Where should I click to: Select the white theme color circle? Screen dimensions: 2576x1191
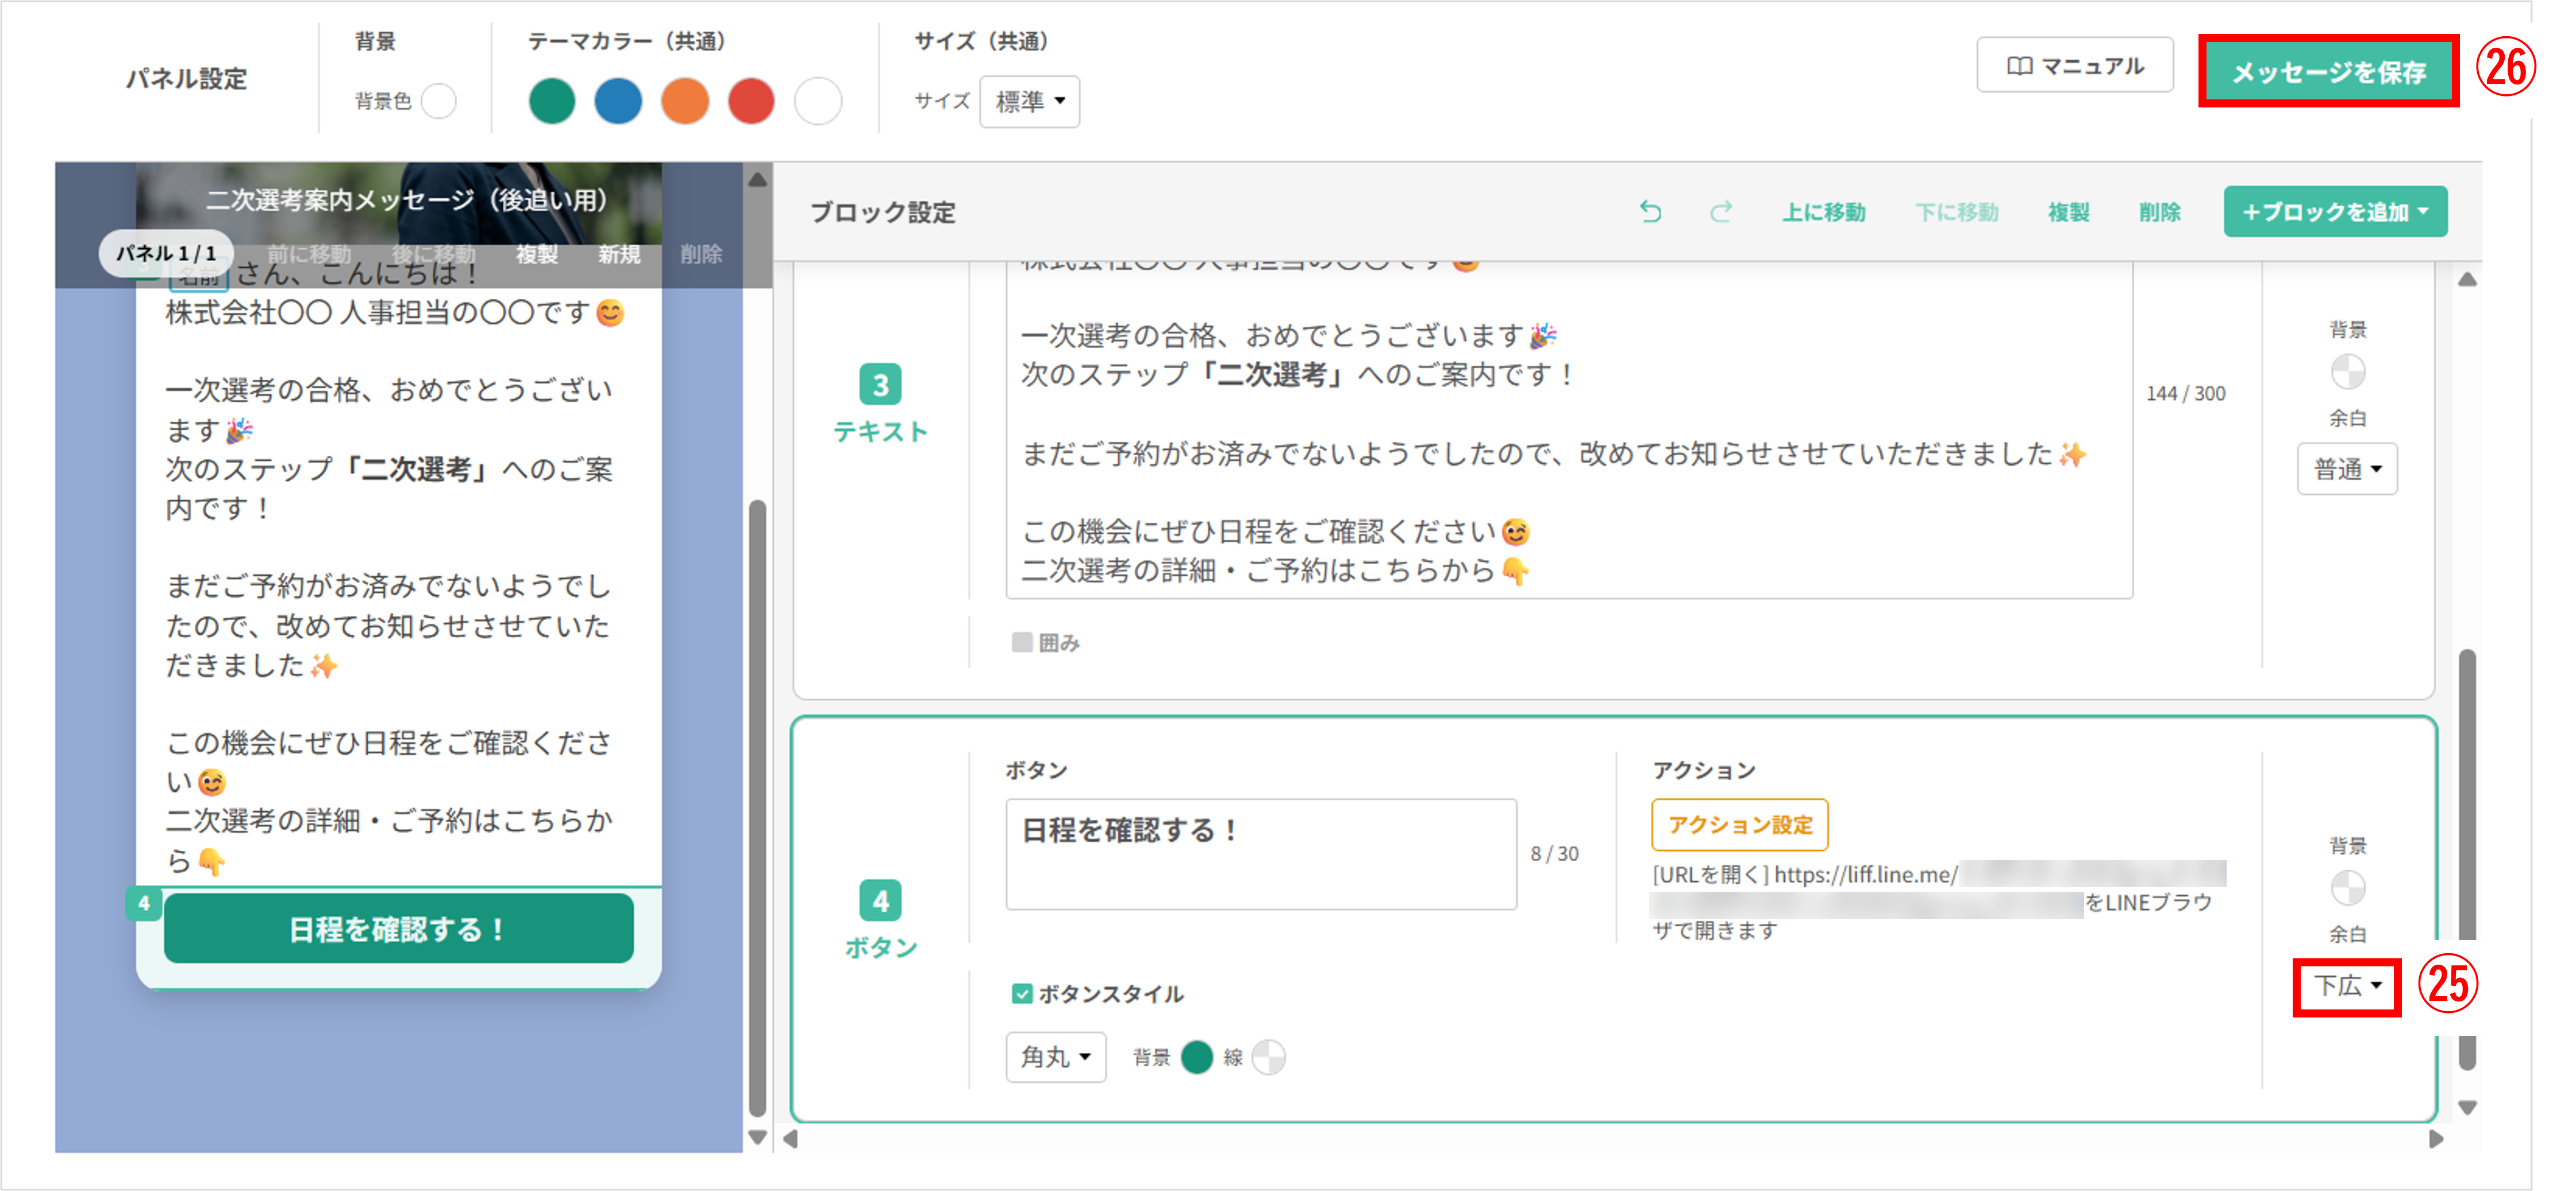(817, 101)
